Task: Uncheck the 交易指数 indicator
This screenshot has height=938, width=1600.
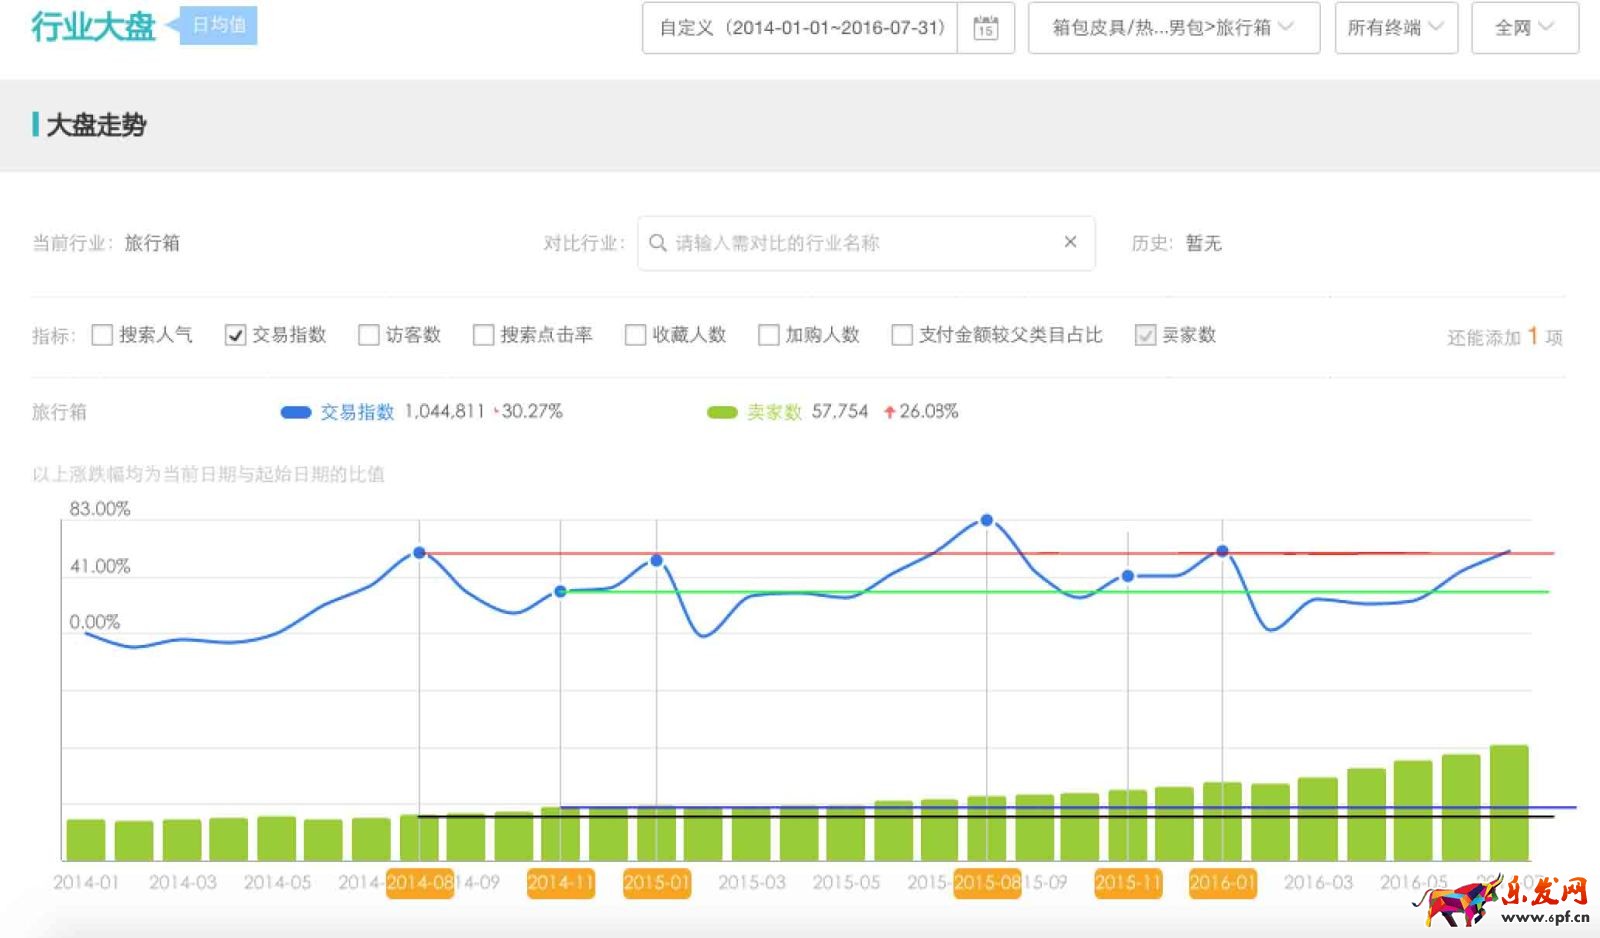Action: (235, 334)
